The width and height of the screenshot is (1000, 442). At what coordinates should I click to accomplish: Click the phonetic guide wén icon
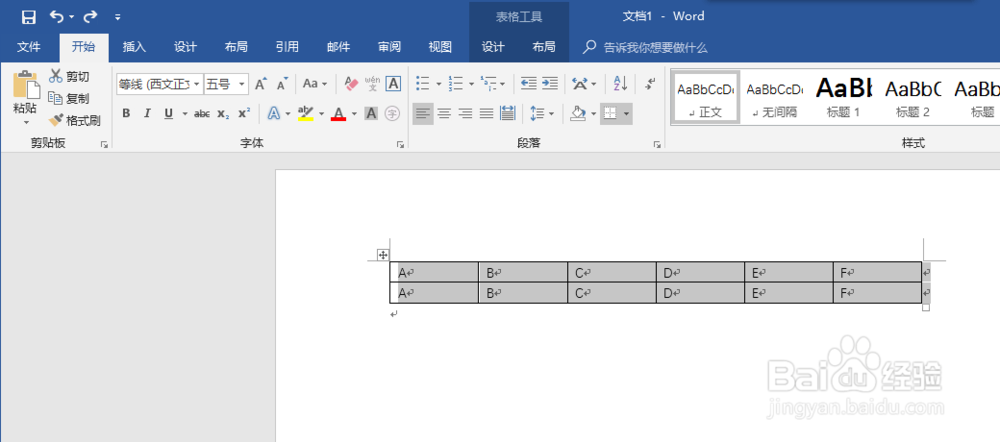[x=372, y=83]
